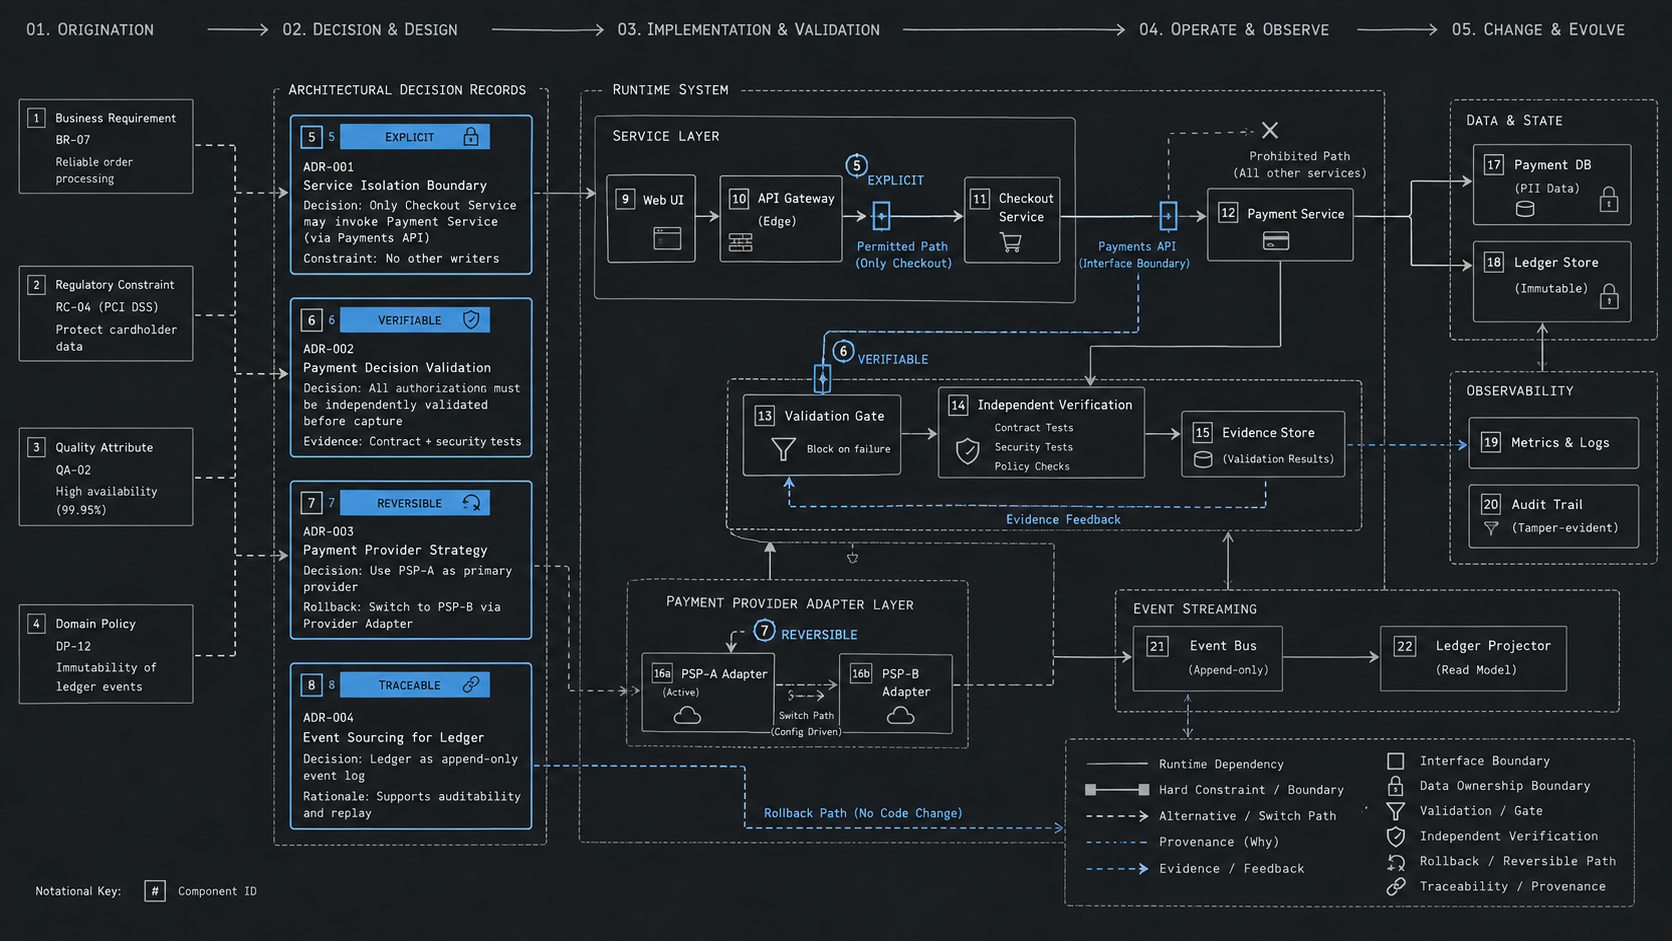Image resolution: width=1672 pixels, height=941 pixels.
Task: Click the Traceability / Provenance link legend icon
Action: point(1396,886)
